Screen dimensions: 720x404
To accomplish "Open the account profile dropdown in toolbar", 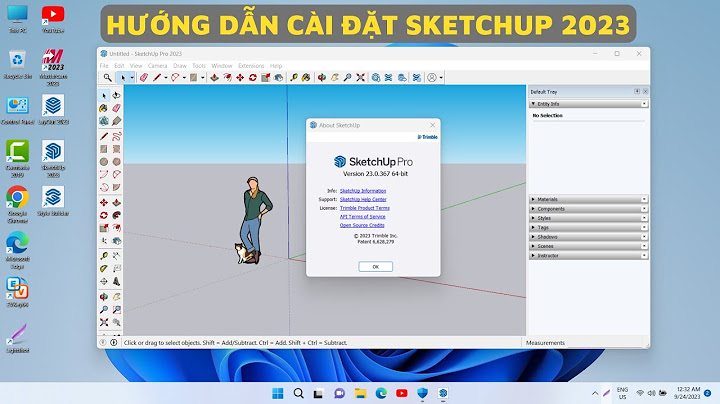I will 441,78.
